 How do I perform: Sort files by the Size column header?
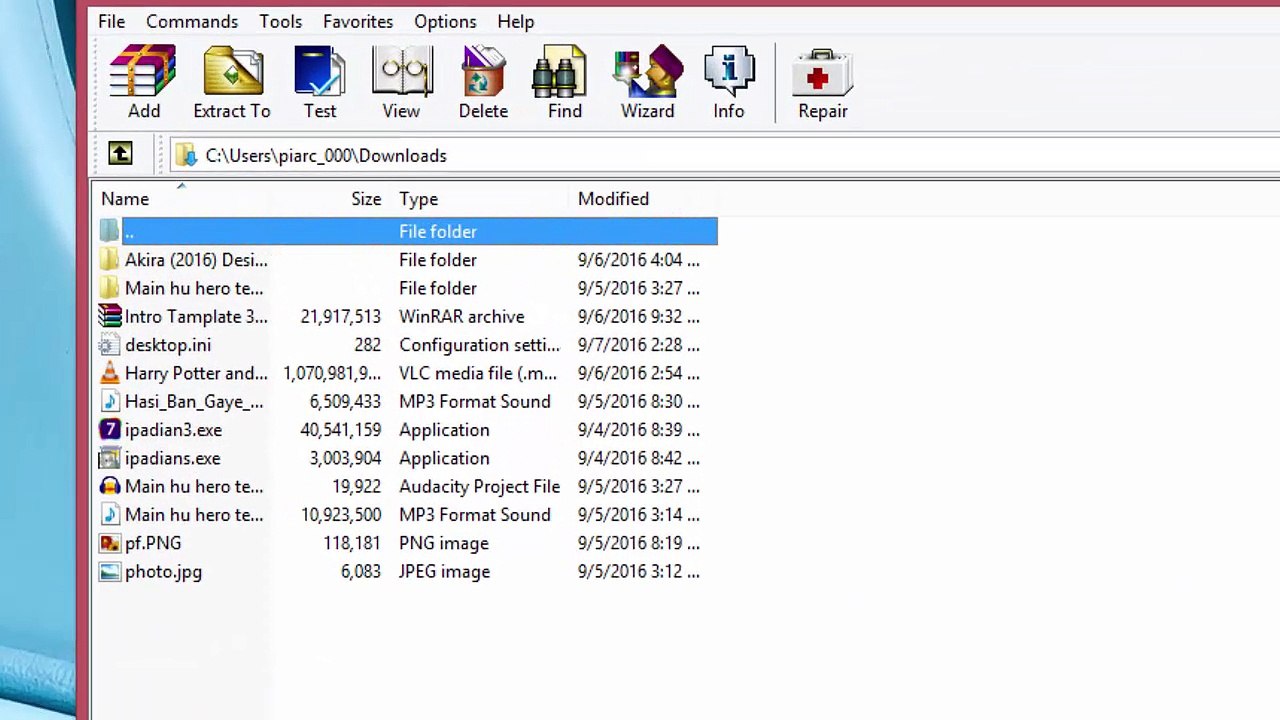(366, 199)
